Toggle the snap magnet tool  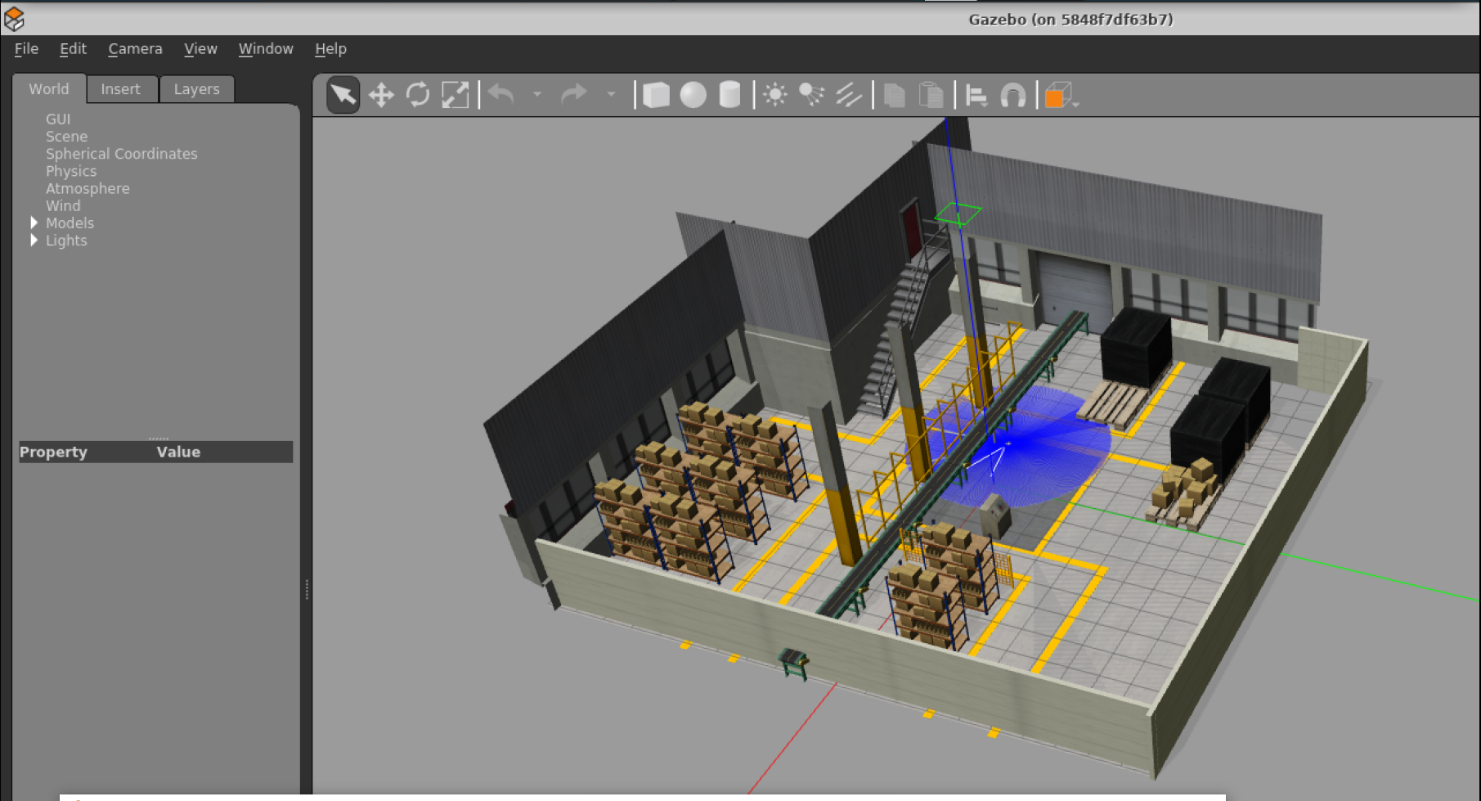pyautogui.click(x=1013, y=95)
